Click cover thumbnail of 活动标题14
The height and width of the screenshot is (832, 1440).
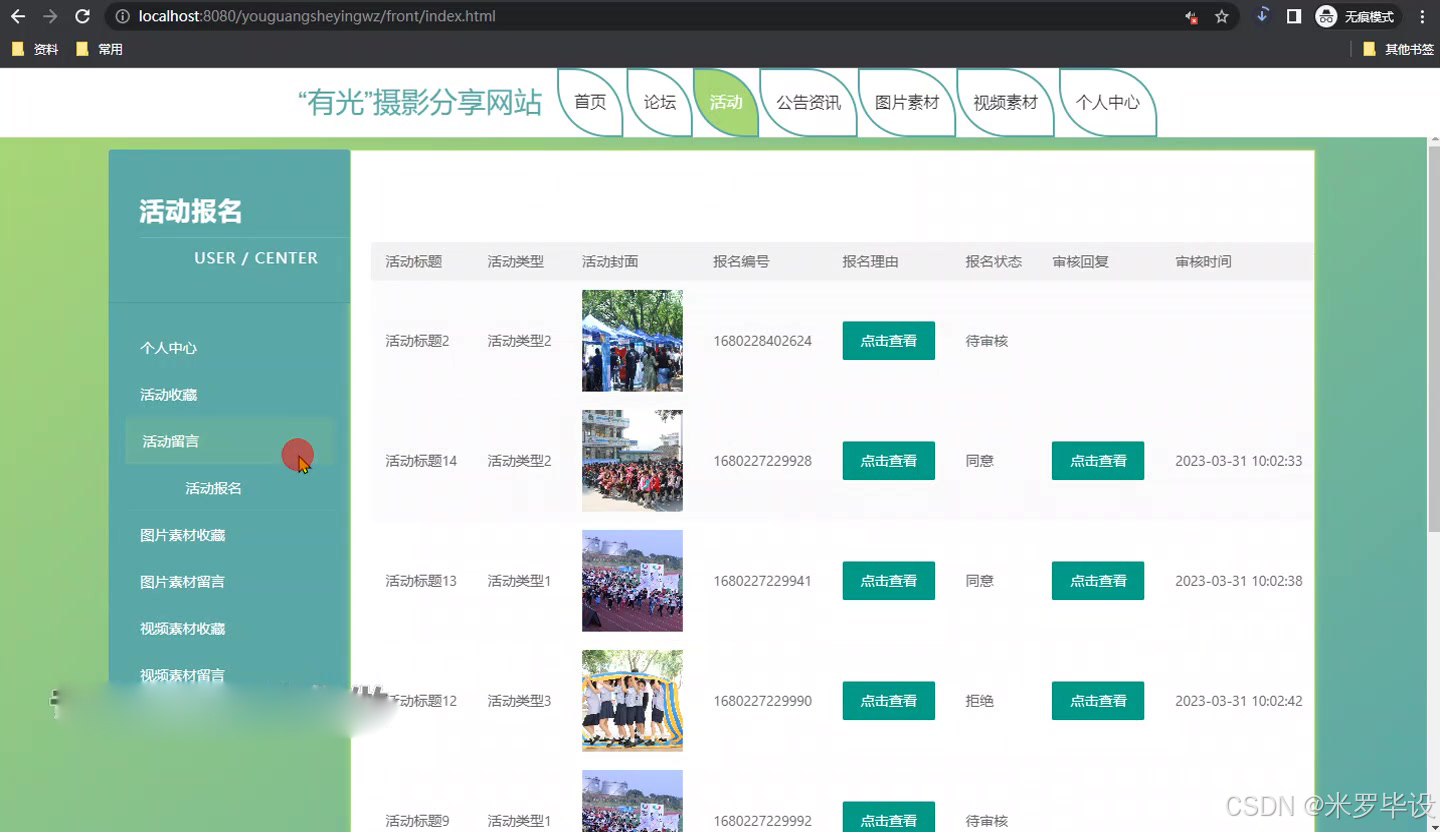pos(632,461)
